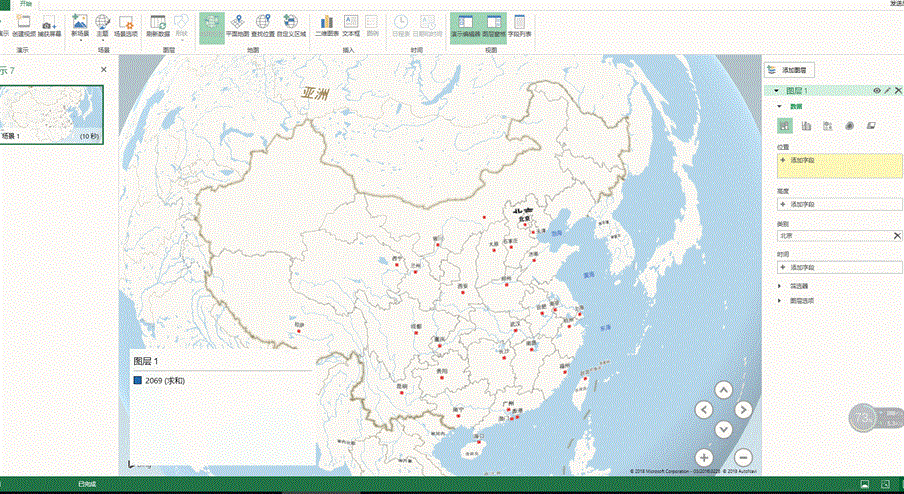Open the 新场景 (New Scene) dropdown
This screenshot has width=904, height=494.
[79, 24]
